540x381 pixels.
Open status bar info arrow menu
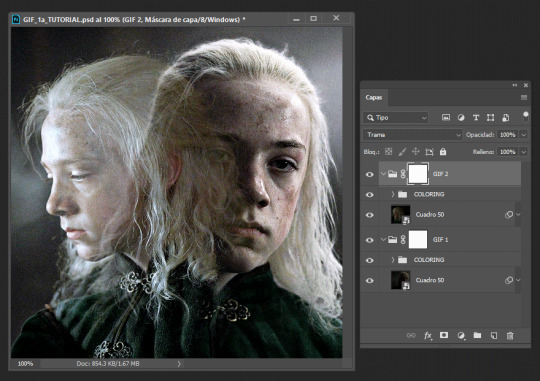(x=179, y=363)
